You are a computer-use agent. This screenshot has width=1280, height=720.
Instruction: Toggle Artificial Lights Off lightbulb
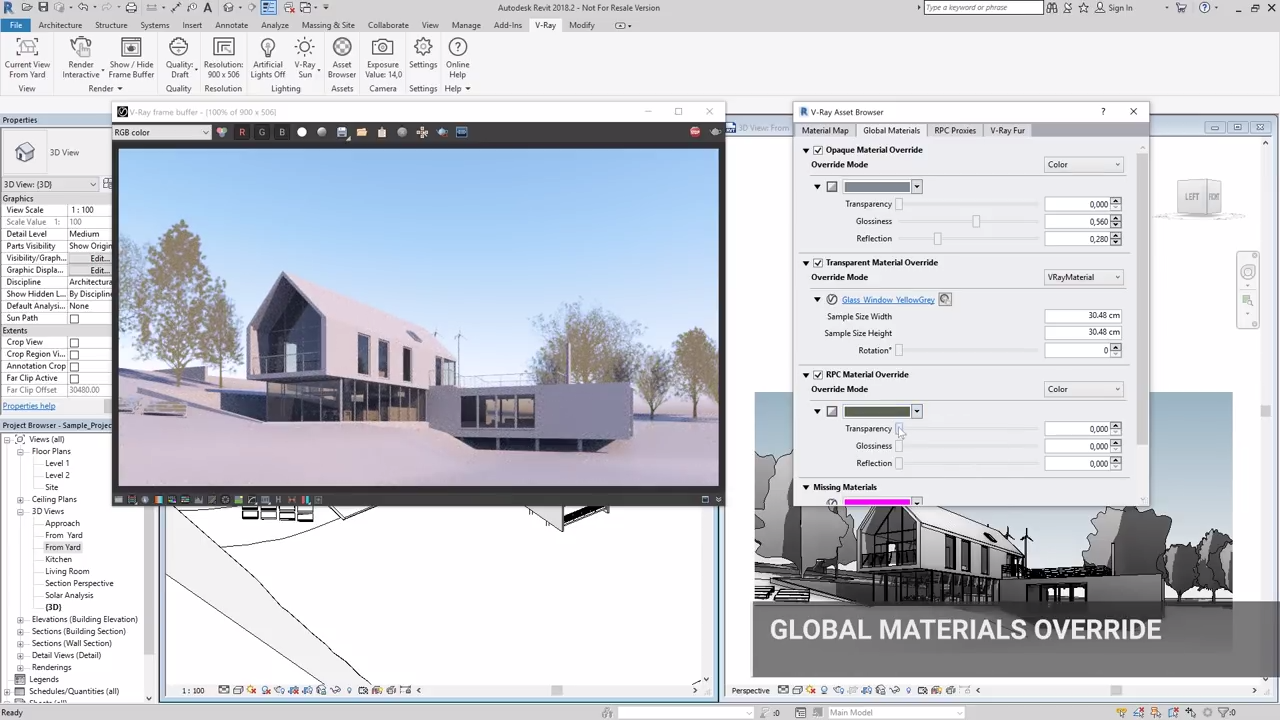point(267,48)
